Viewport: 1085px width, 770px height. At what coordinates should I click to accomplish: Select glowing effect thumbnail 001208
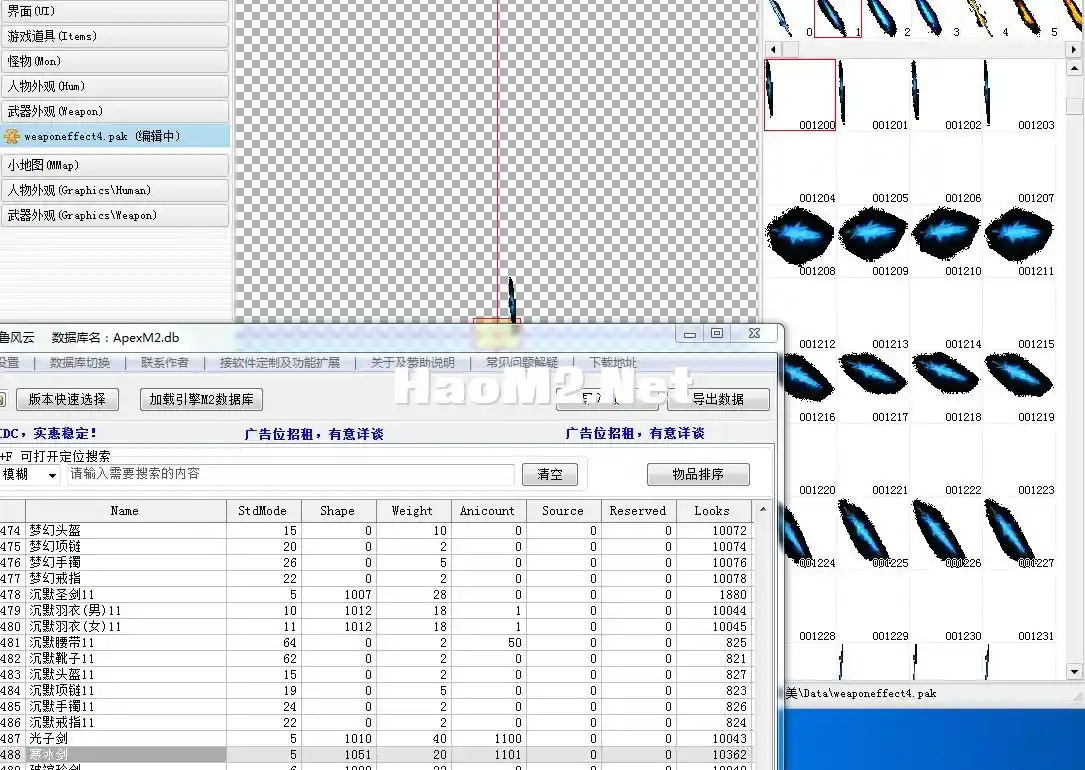pos(800,241)
